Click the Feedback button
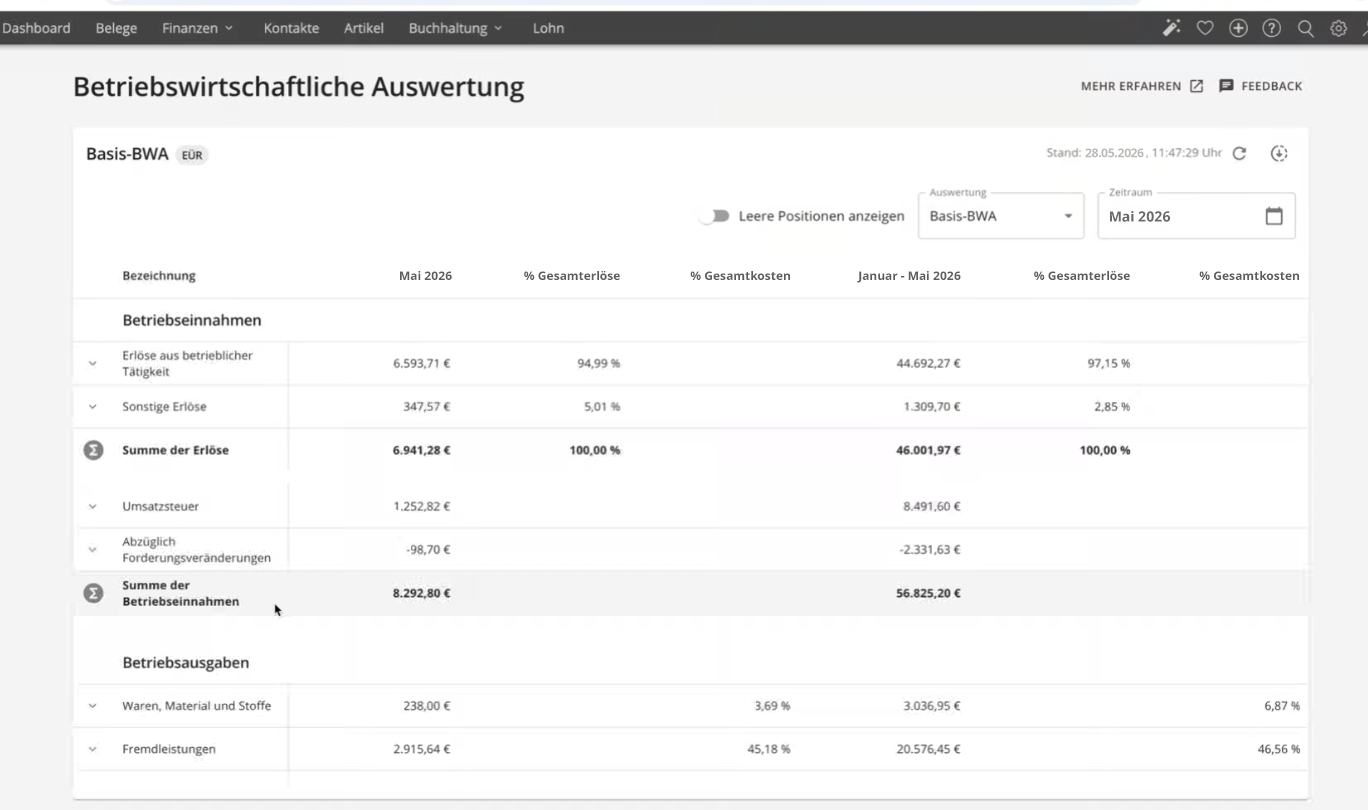The image size is (1368, 810). (1260, 87)
